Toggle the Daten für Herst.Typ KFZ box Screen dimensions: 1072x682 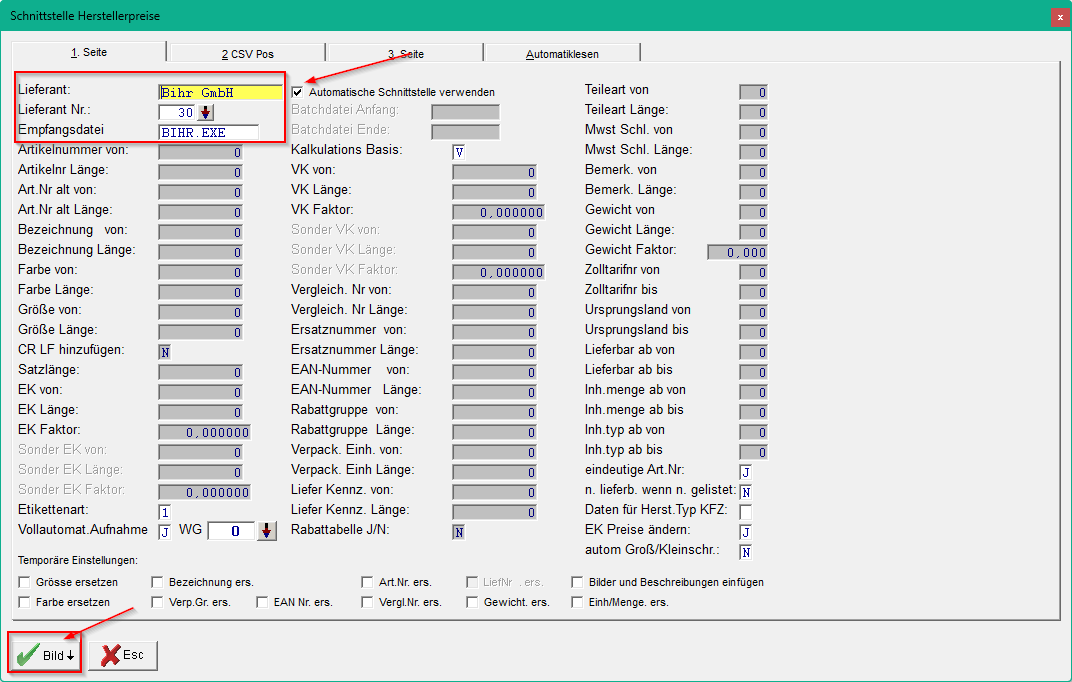[746, 512]
